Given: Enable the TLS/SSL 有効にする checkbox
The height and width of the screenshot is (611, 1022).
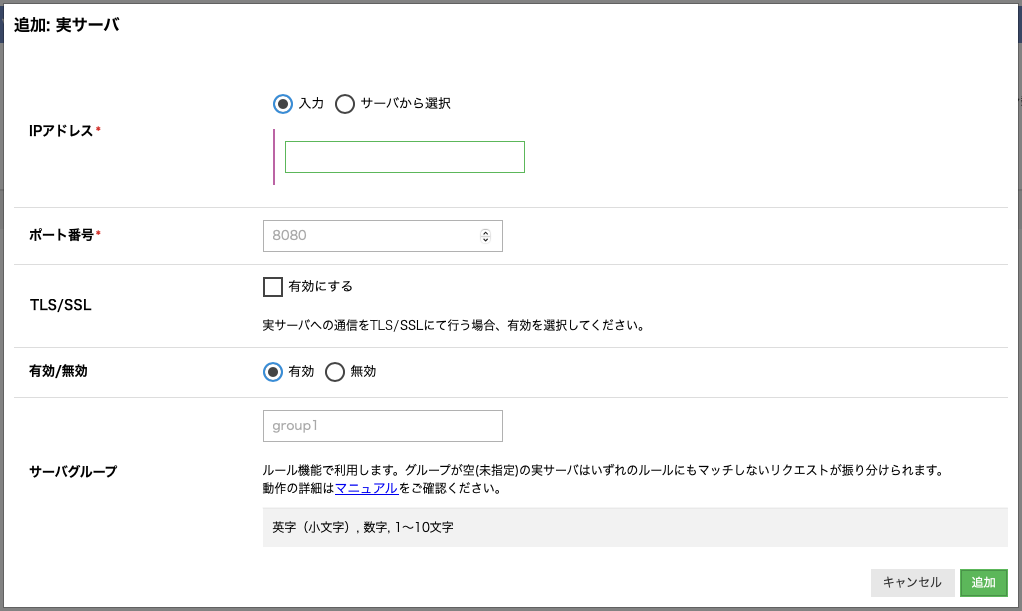Looking at the screenshot, I should tap(272, 287).
